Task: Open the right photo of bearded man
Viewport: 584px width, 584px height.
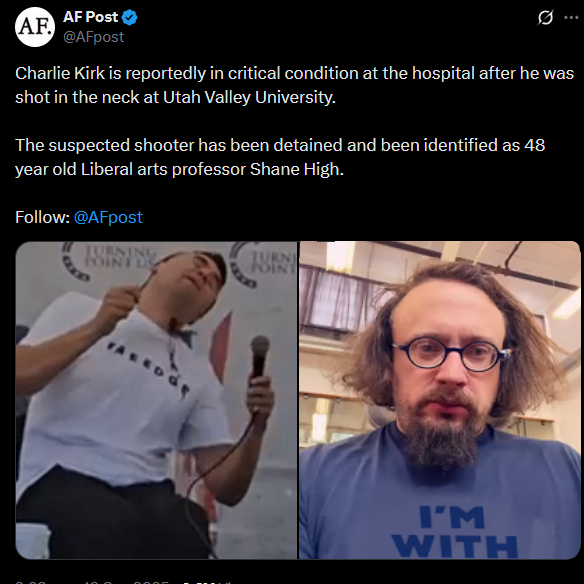Action: pos(440,400)
